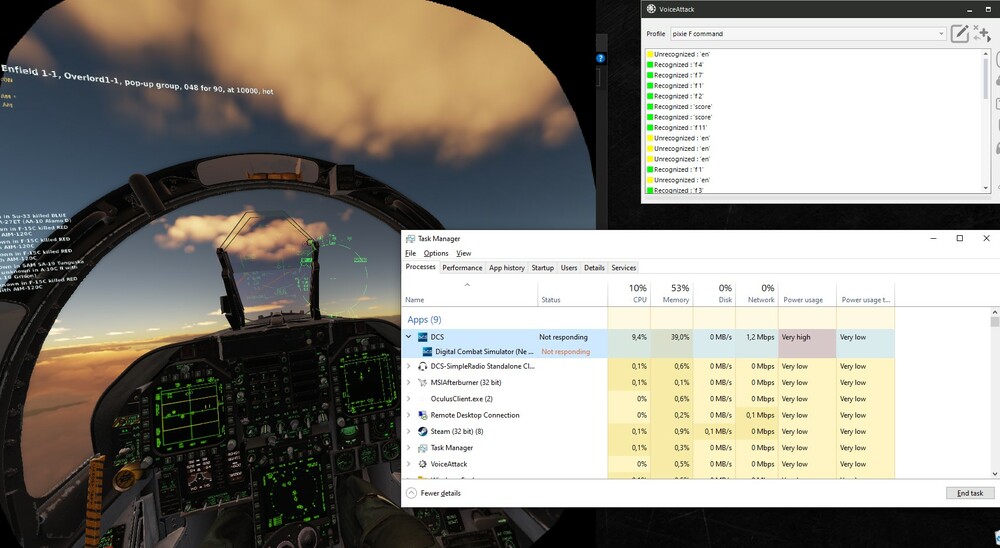Click the Remote Desktop Connection icon
Viewport: 1000px width, 548px height.
[x=422, y=415]
